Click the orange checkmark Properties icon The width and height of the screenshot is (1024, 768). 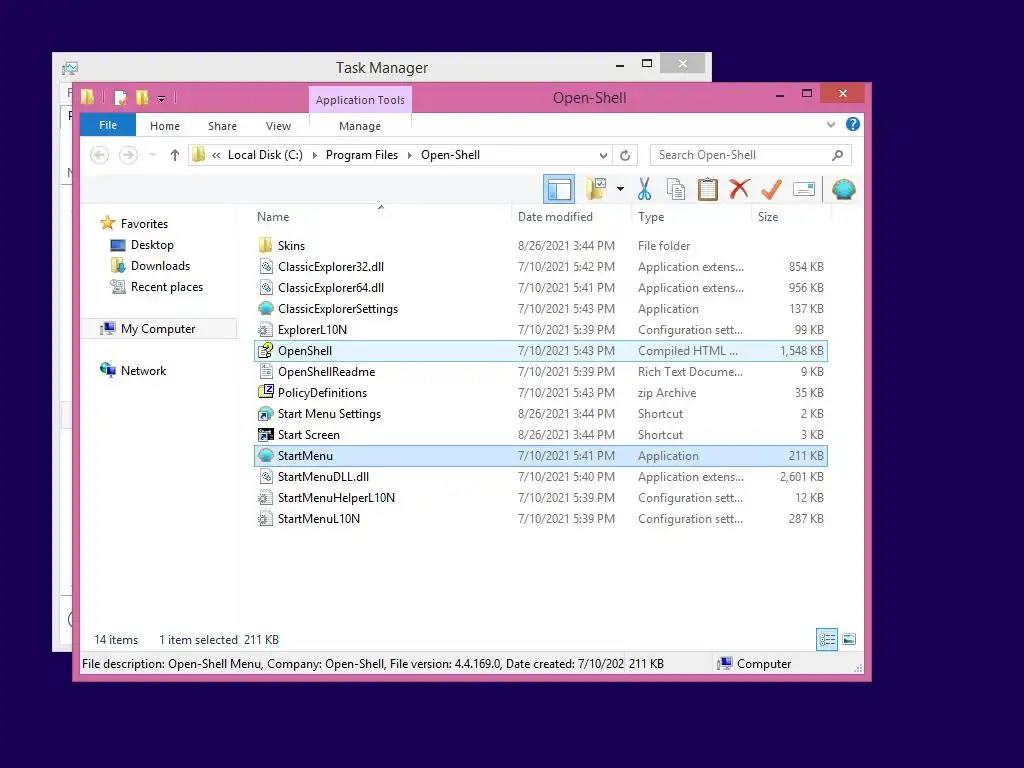(771, 189)
